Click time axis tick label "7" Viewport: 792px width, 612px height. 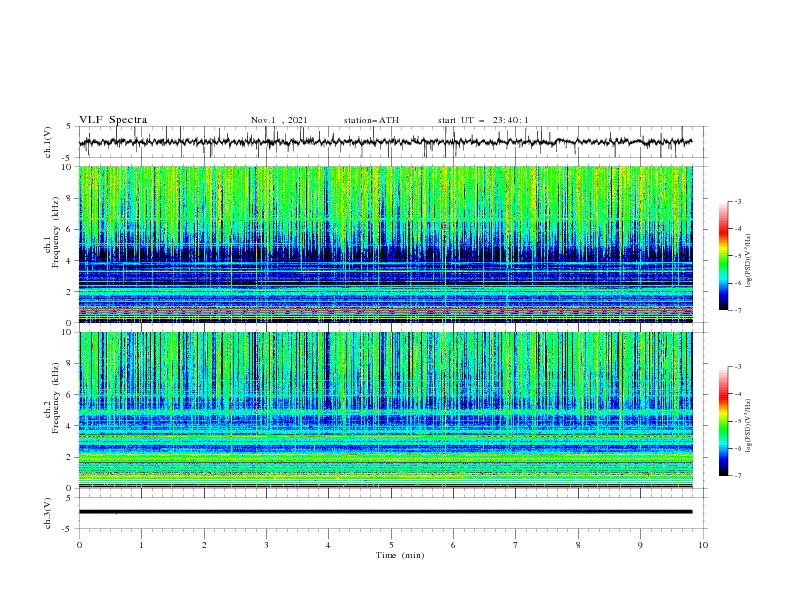(516, 545)
